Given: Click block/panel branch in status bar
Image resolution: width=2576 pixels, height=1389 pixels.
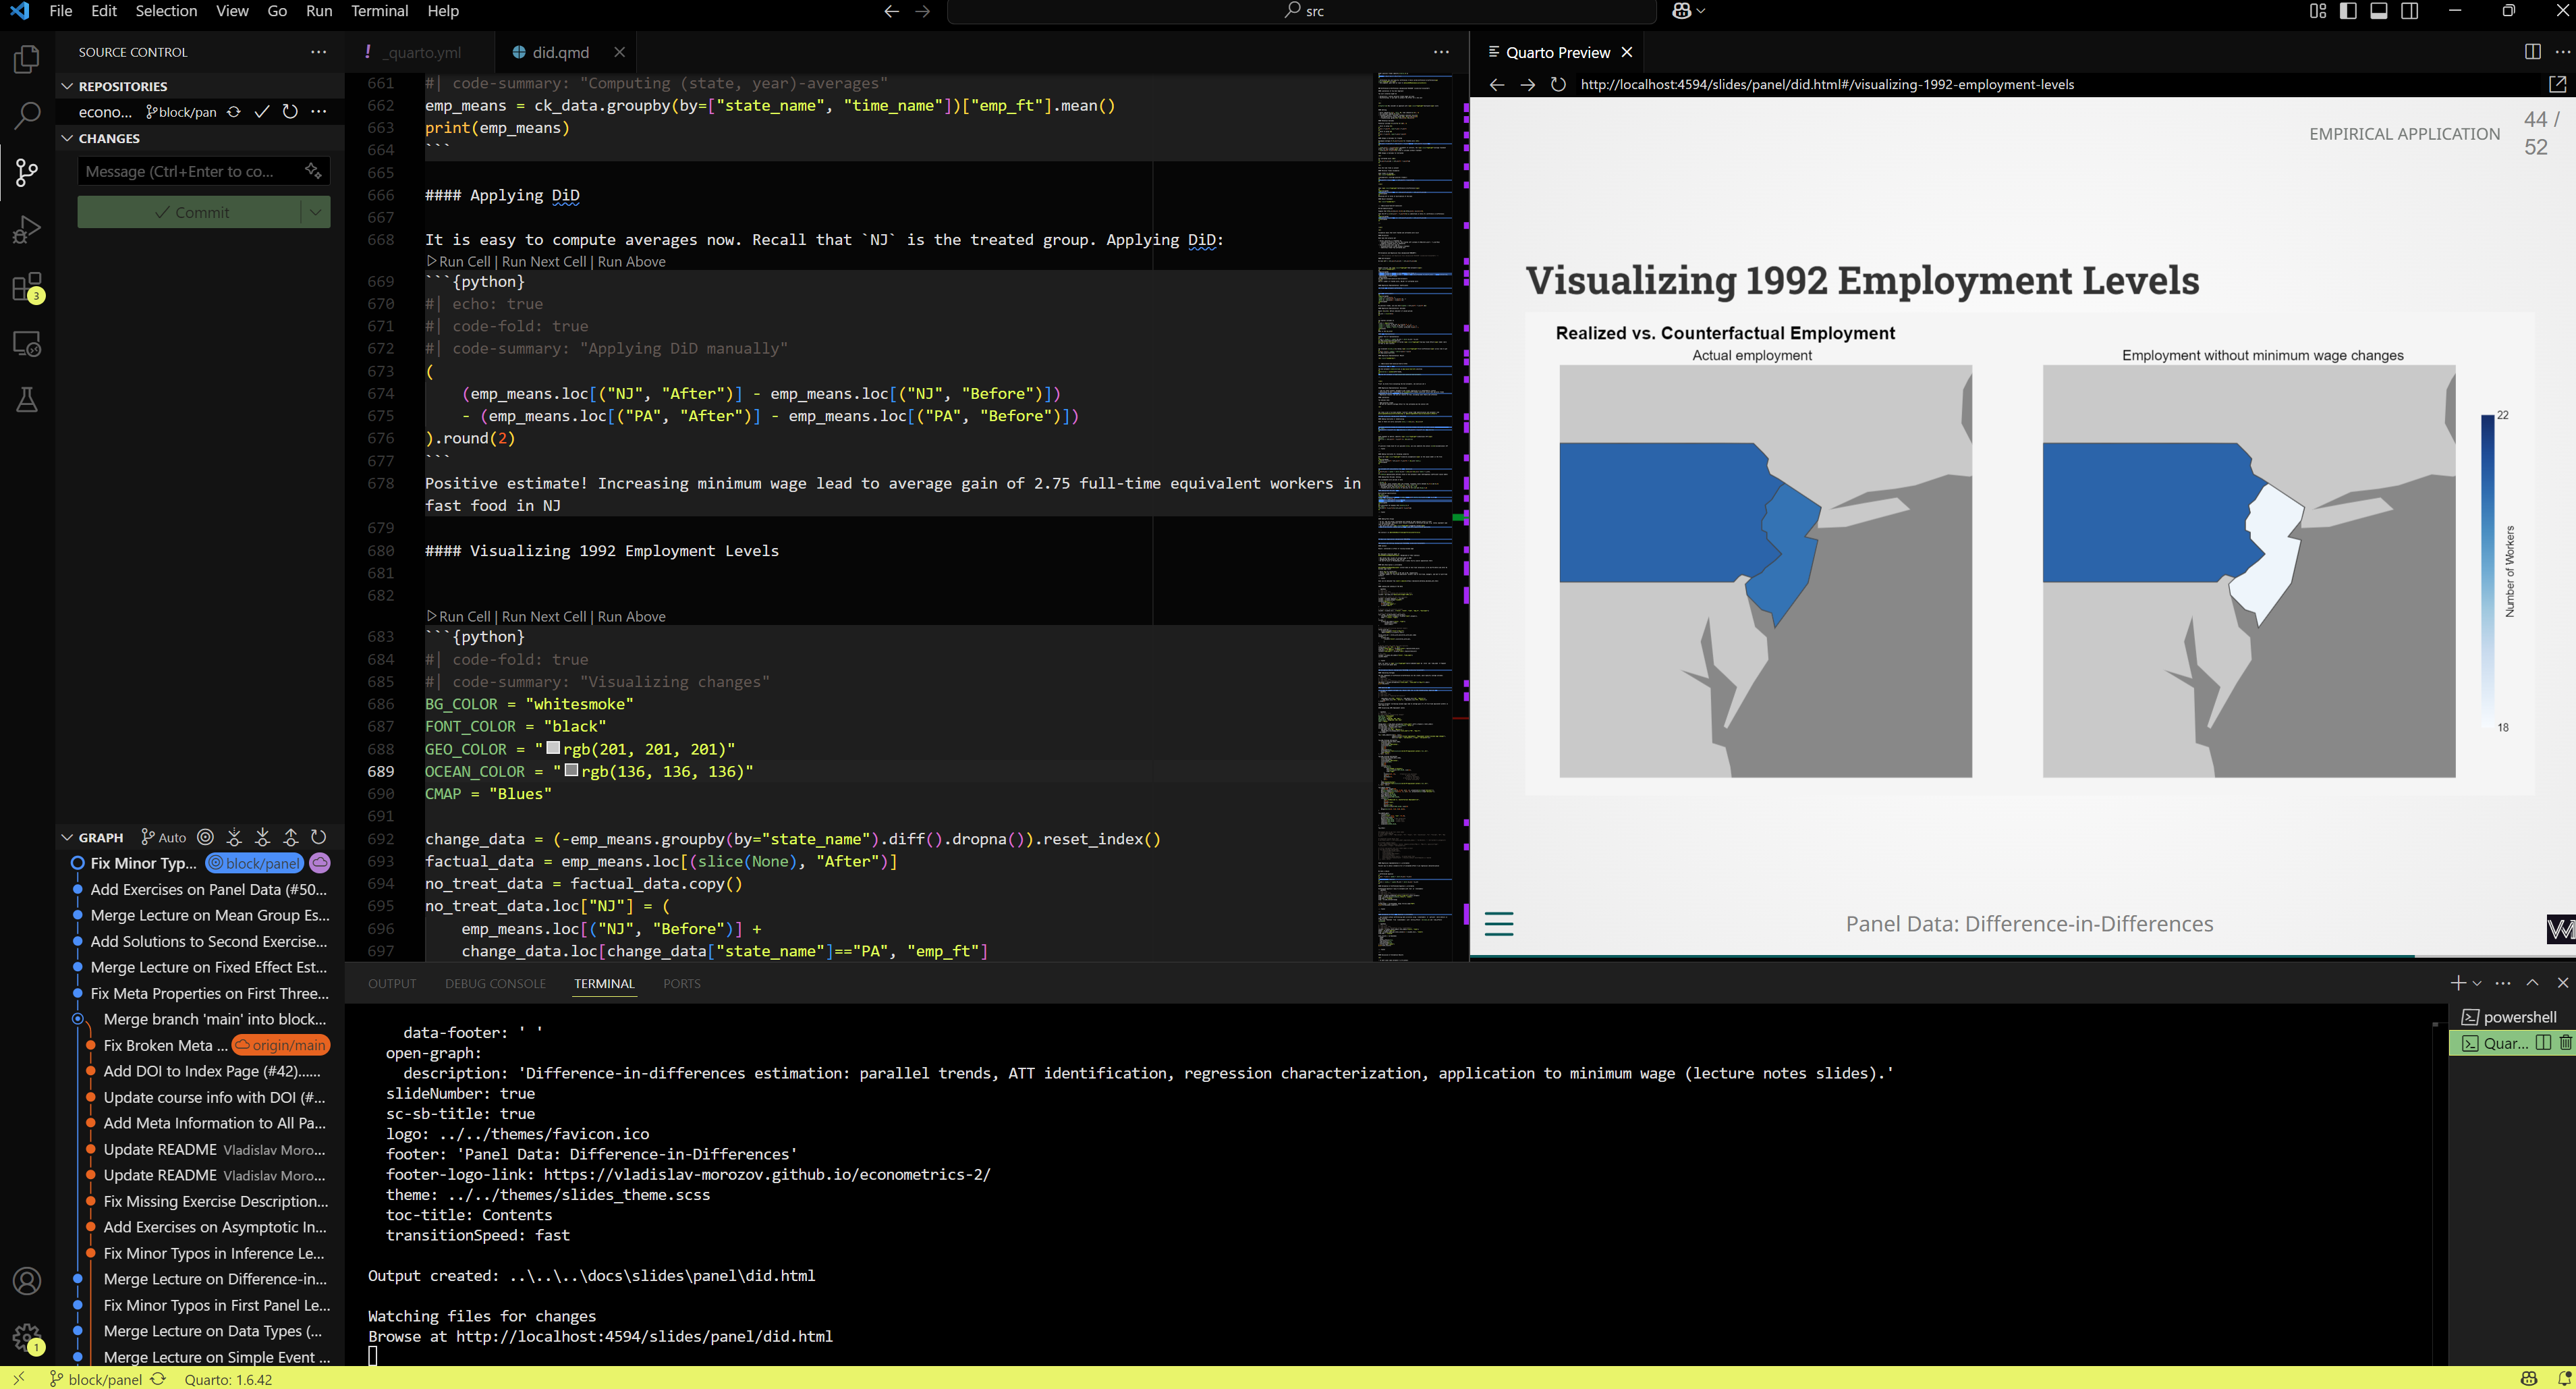Looking at the screenshot, I should (x=95, y=1379).
